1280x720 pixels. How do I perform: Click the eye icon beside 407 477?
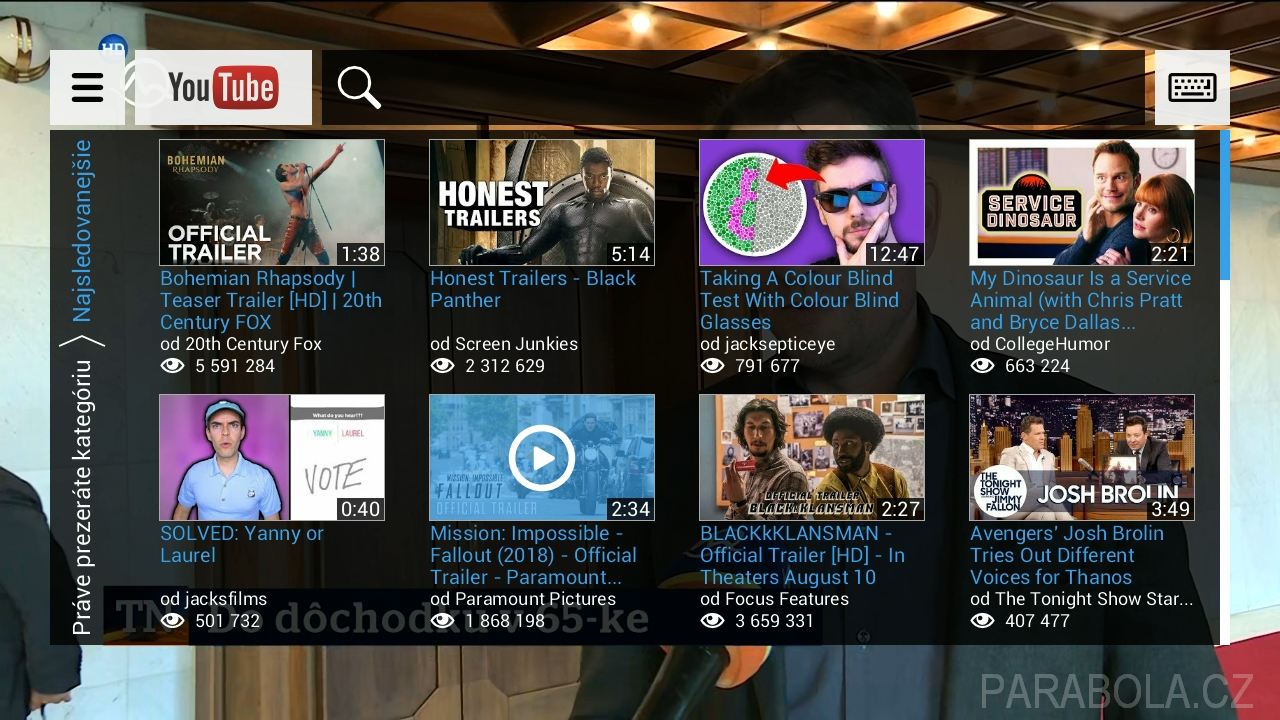pyautogui.click(x=983, y=621)
